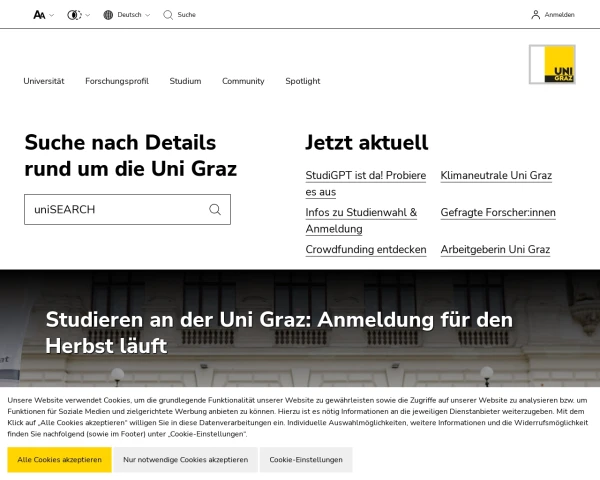600x480 pixels.
Task: Click the Studieren an der Uni Graz headline
Action: click(279, 333)
